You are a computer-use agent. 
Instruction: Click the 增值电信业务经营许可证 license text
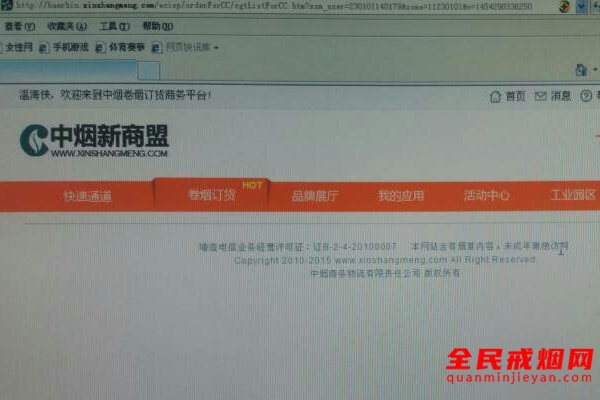click(x=298, y=247)
